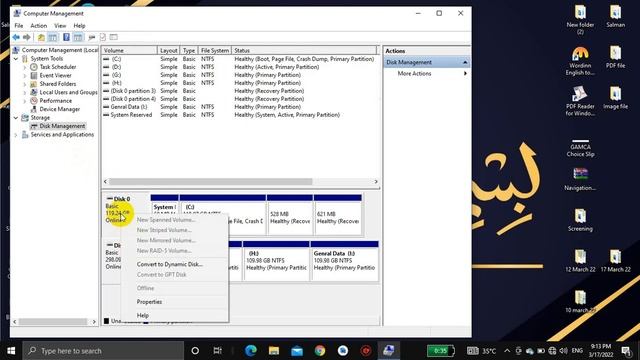Select Task Scheduler in the tree
Screen dimensions: 640x360
coord(58,67)
